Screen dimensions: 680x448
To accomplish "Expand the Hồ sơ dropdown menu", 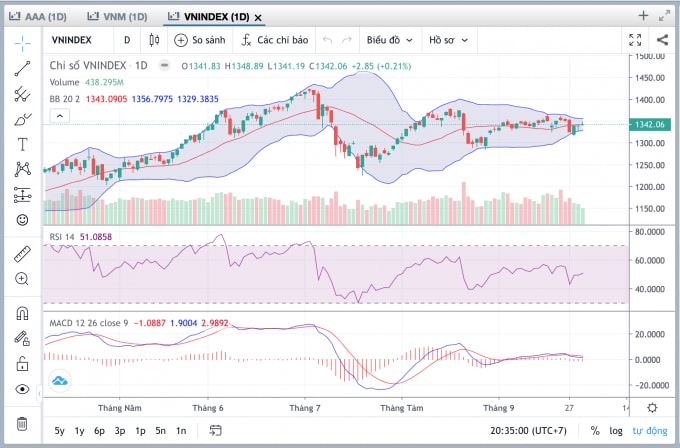I will [x=448, y=40].
